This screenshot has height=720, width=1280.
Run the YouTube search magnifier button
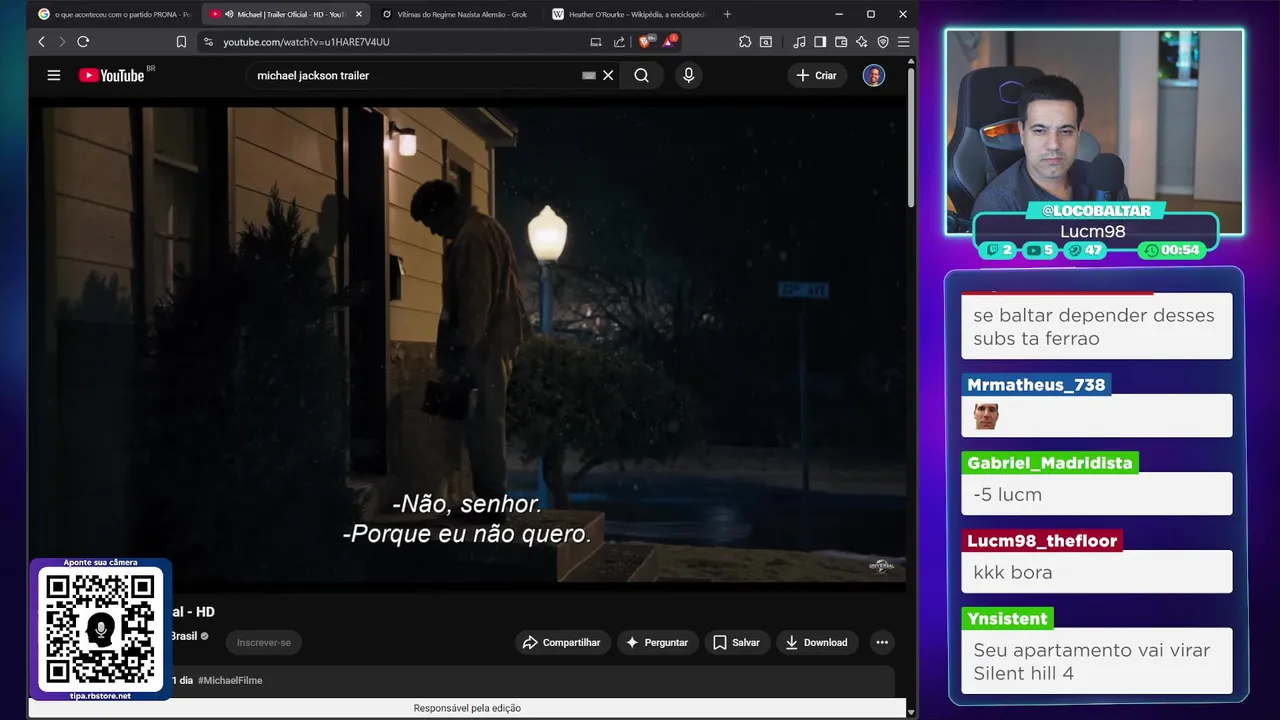pos(641,75)
